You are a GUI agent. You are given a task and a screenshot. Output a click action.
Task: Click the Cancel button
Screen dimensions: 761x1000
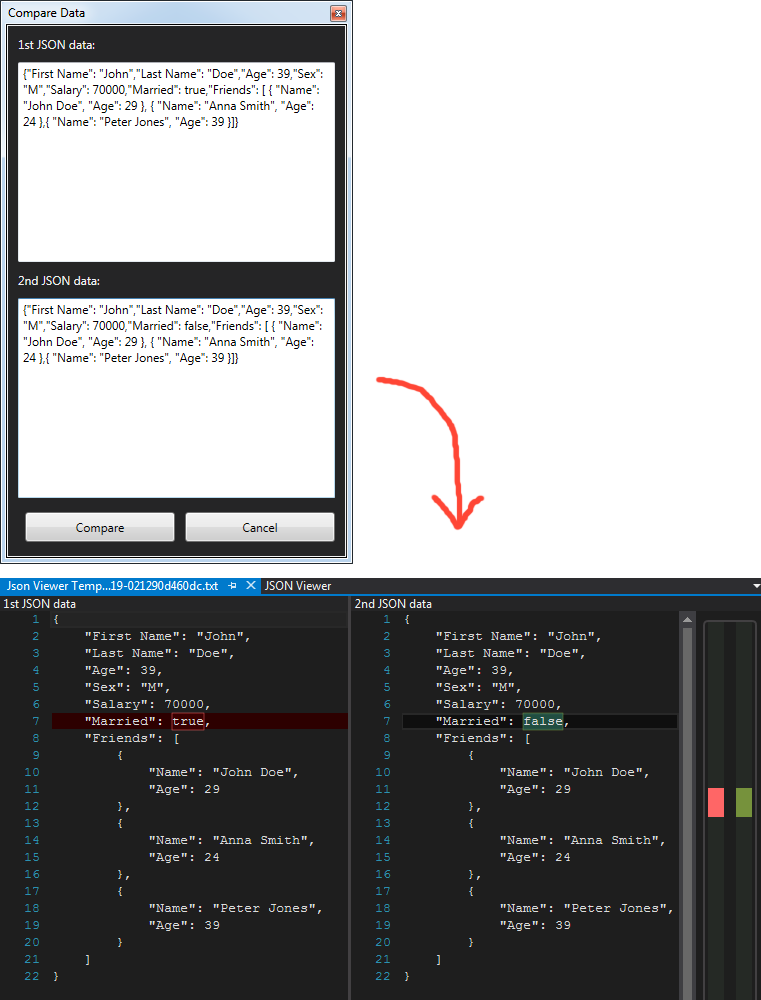[260, 527]
